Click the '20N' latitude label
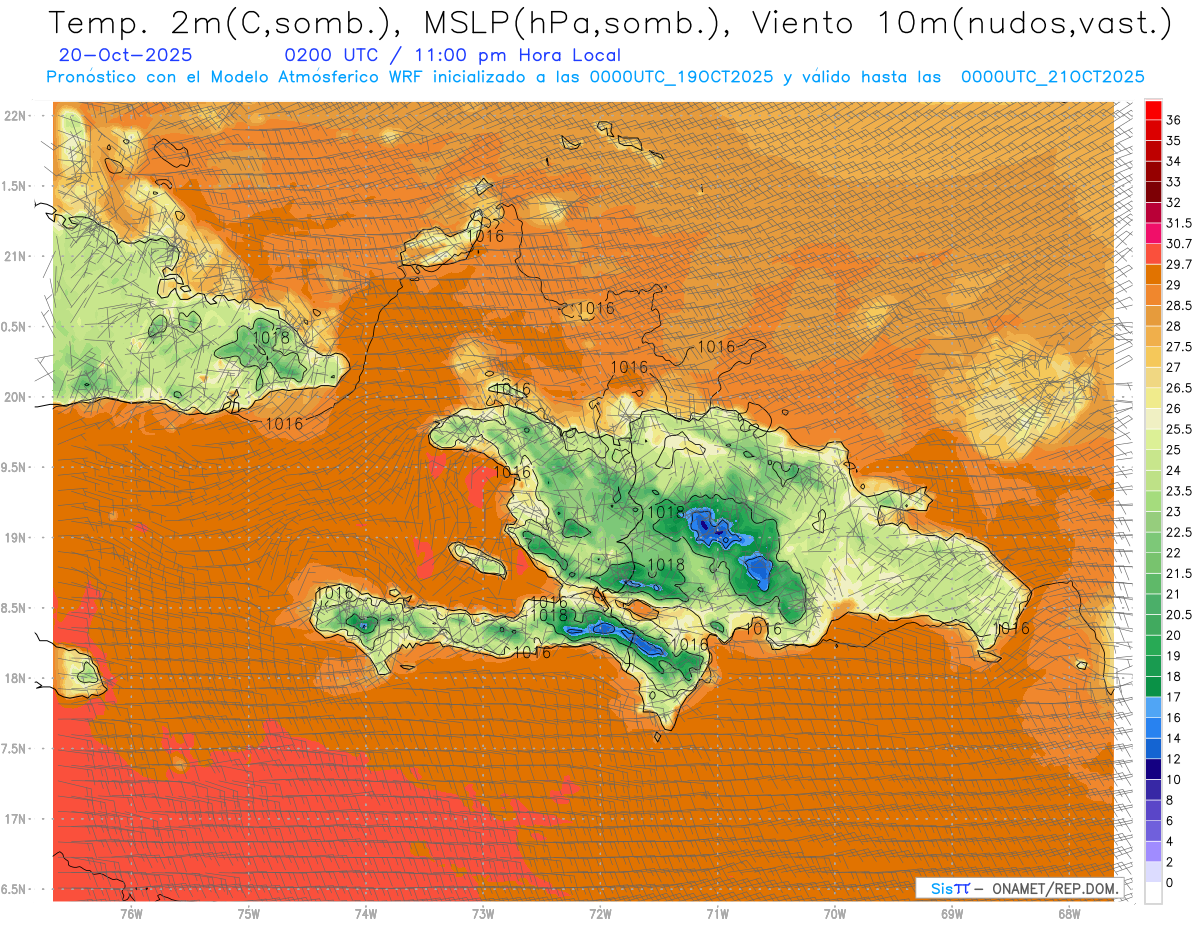This screenshot has height=927, width=1200. tap(14, 397)
